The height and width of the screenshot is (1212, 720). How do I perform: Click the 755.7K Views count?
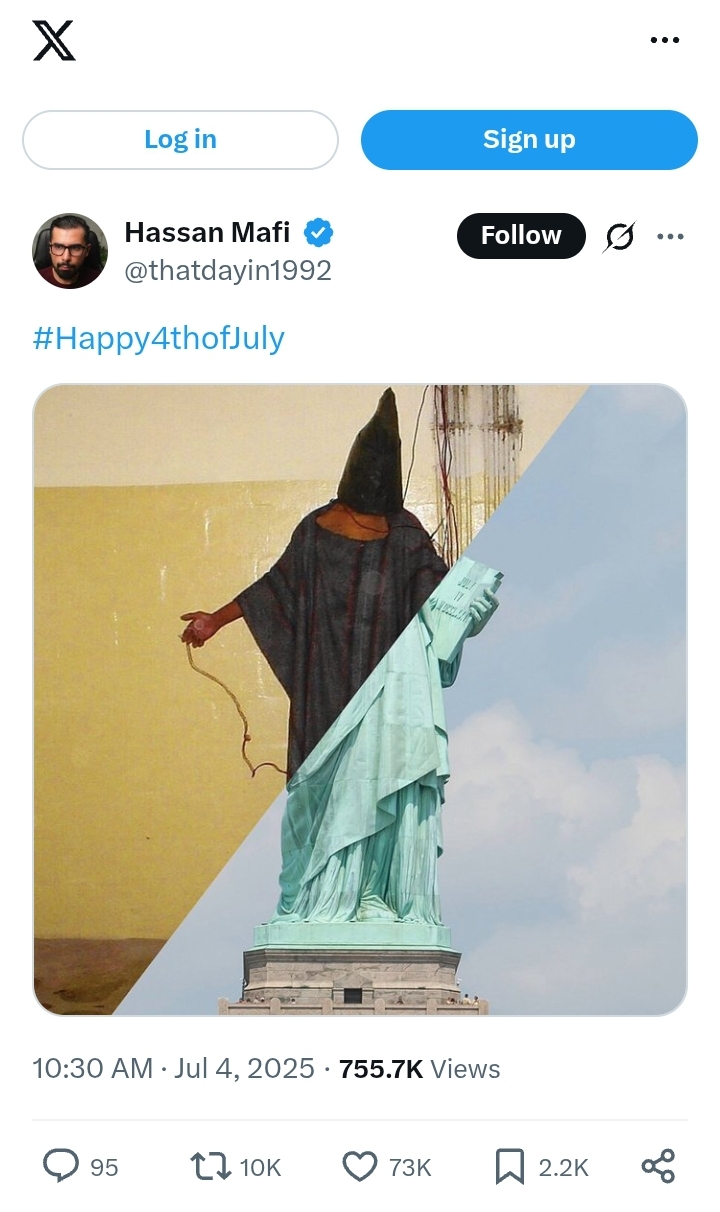420,1068
